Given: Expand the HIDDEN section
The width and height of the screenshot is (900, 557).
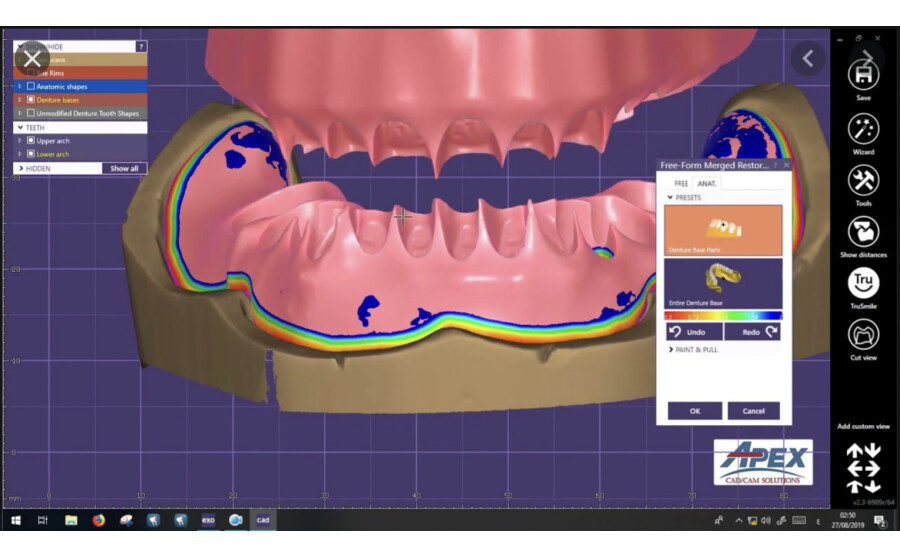Looking at the screenshot, I should tap(21, 168).
